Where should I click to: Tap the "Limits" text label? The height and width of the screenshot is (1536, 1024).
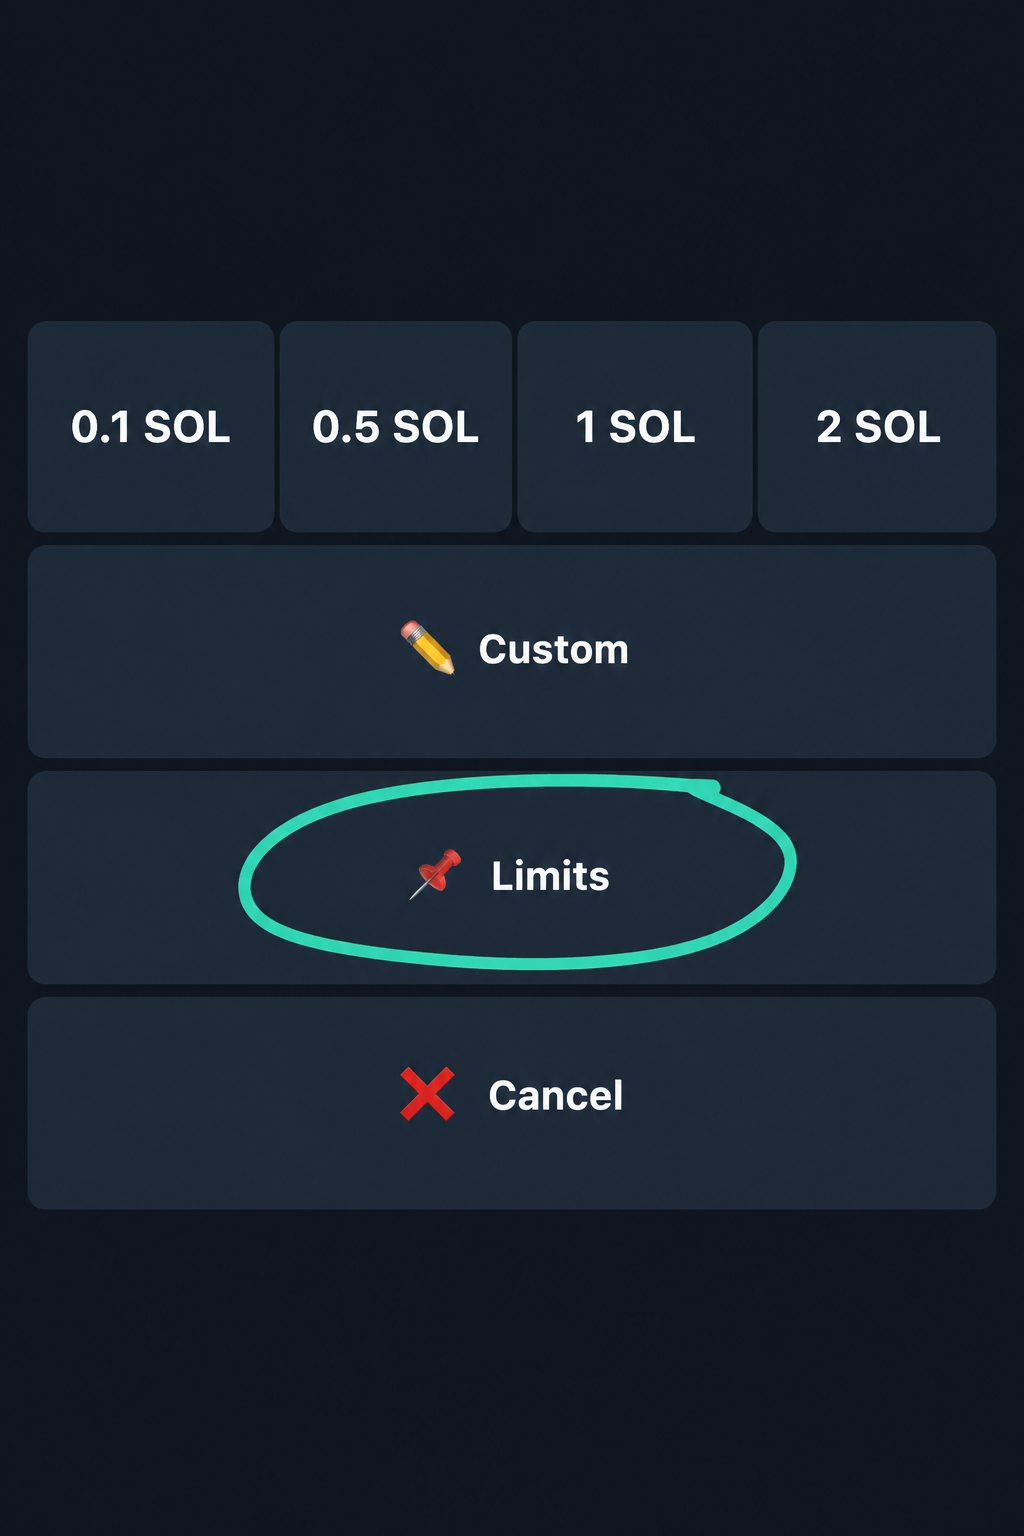(x=550, y=876)
